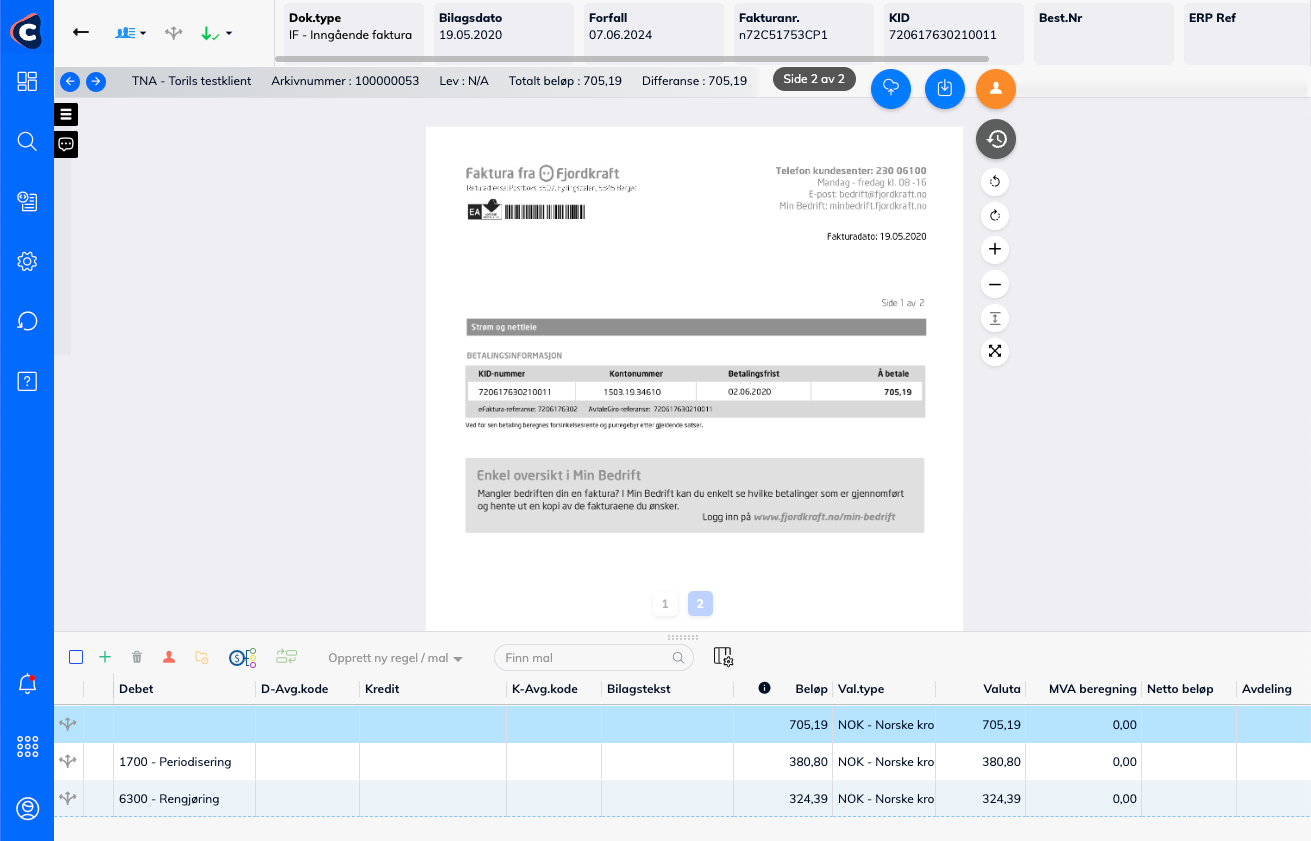
Task: Open the Opprett ny regel / mal dropdown
Action: click(x=391, y=657)
